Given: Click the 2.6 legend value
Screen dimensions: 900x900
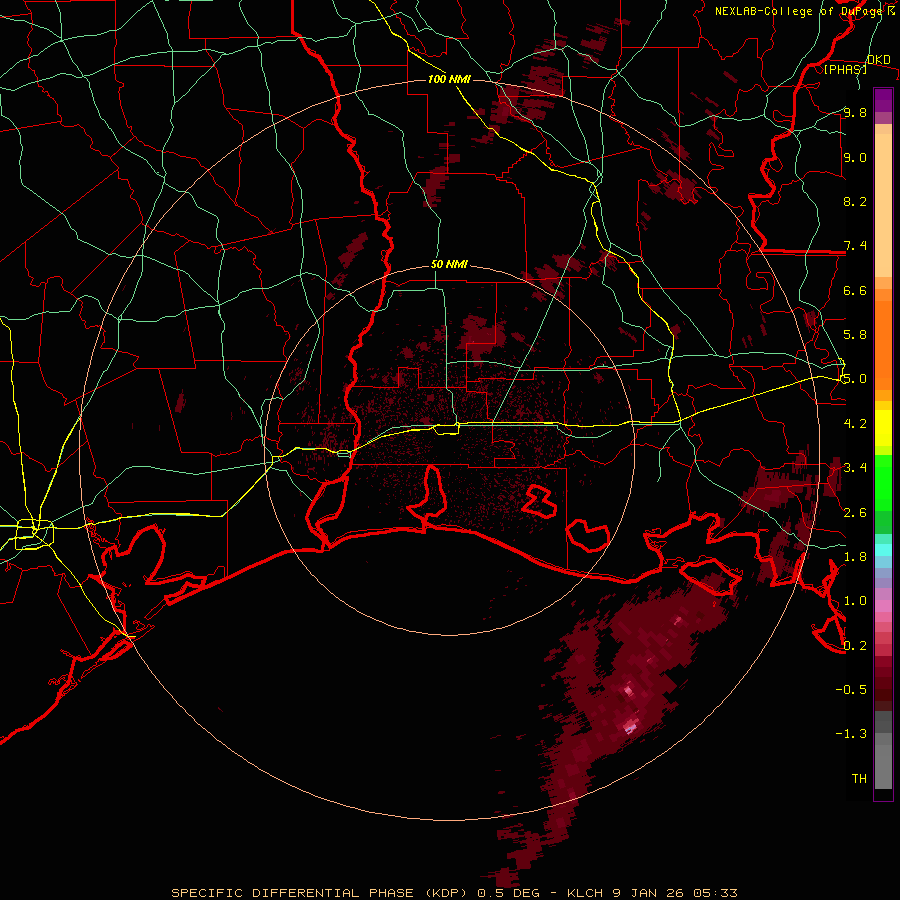Looking at the screenshot, I should [x=855, y=512].
